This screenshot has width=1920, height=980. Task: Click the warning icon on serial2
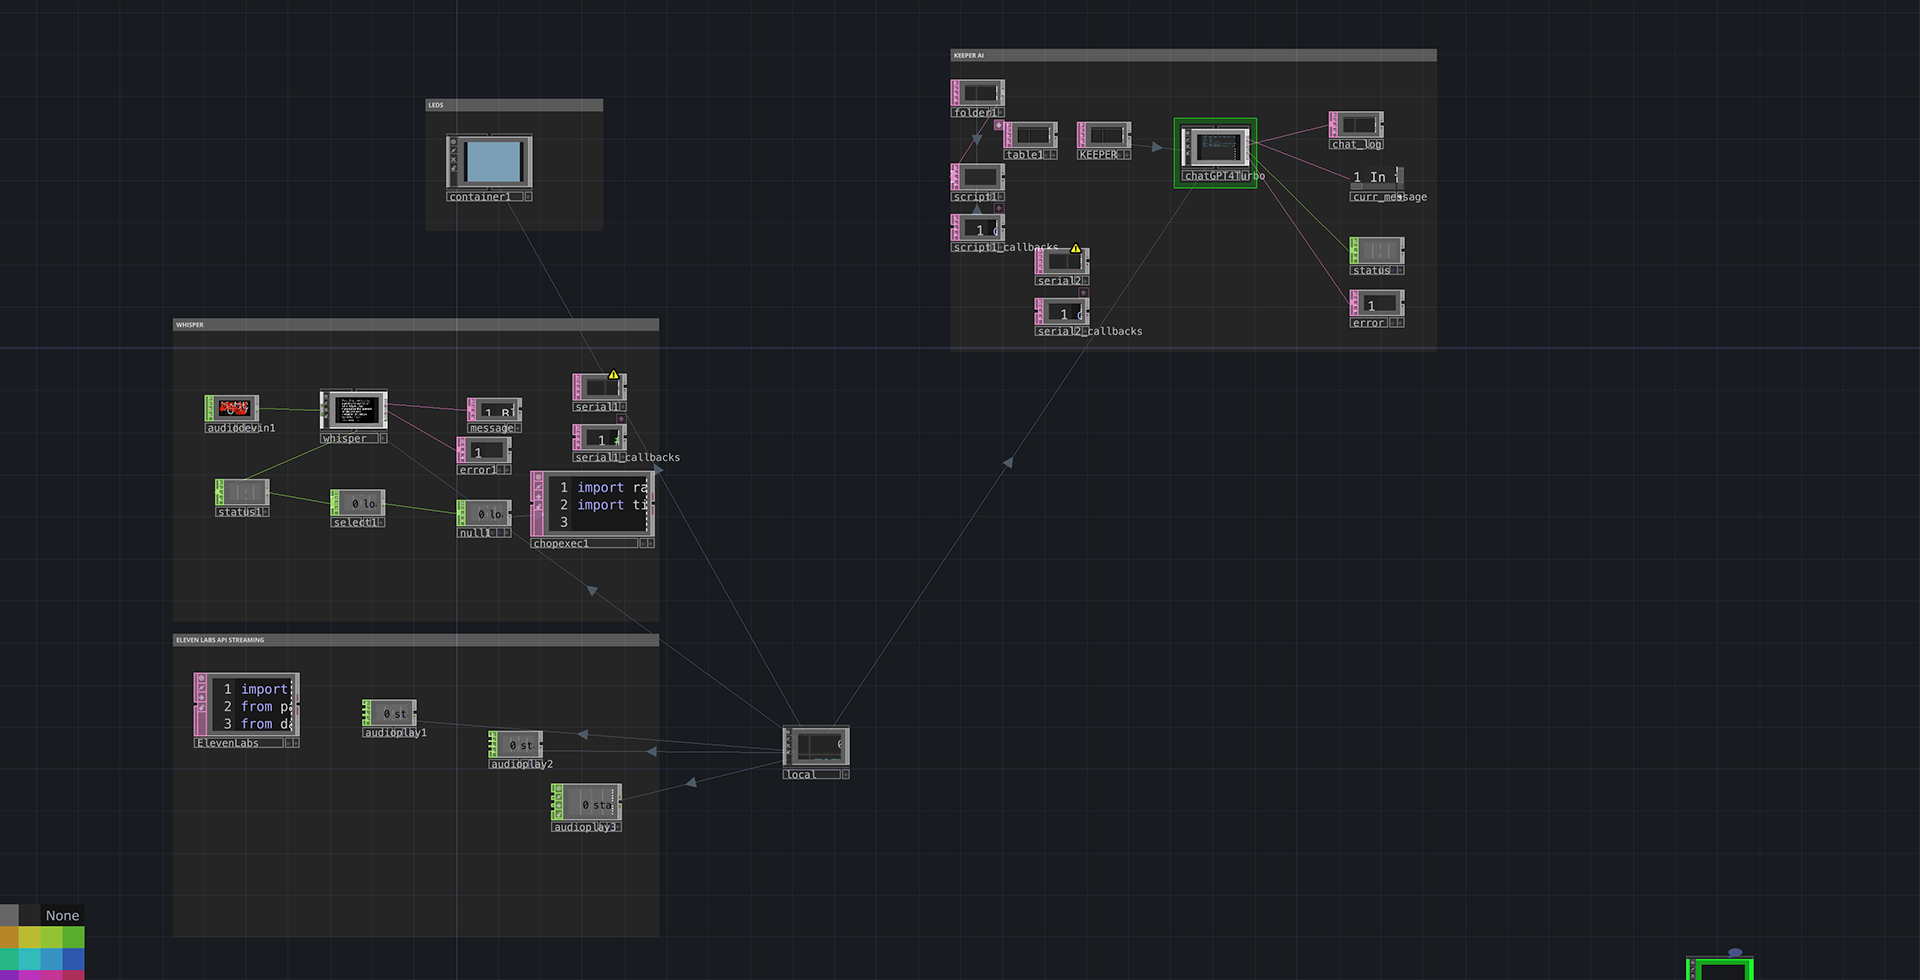point(1076,248)
